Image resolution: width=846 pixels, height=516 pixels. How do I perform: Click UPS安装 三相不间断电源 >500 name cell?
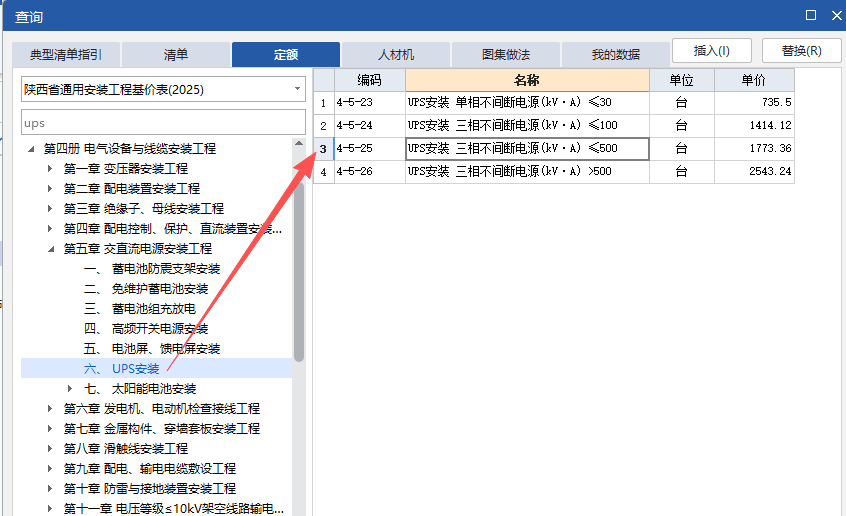[527, 172]
